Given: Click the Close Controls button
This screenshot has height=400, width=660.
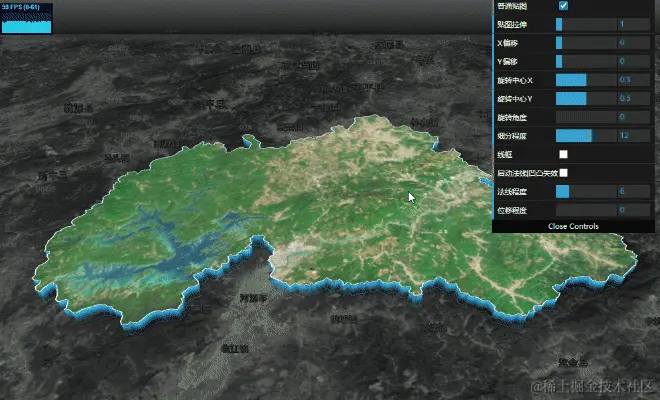Looking at the screenshot, I should [x=573, y=227].
